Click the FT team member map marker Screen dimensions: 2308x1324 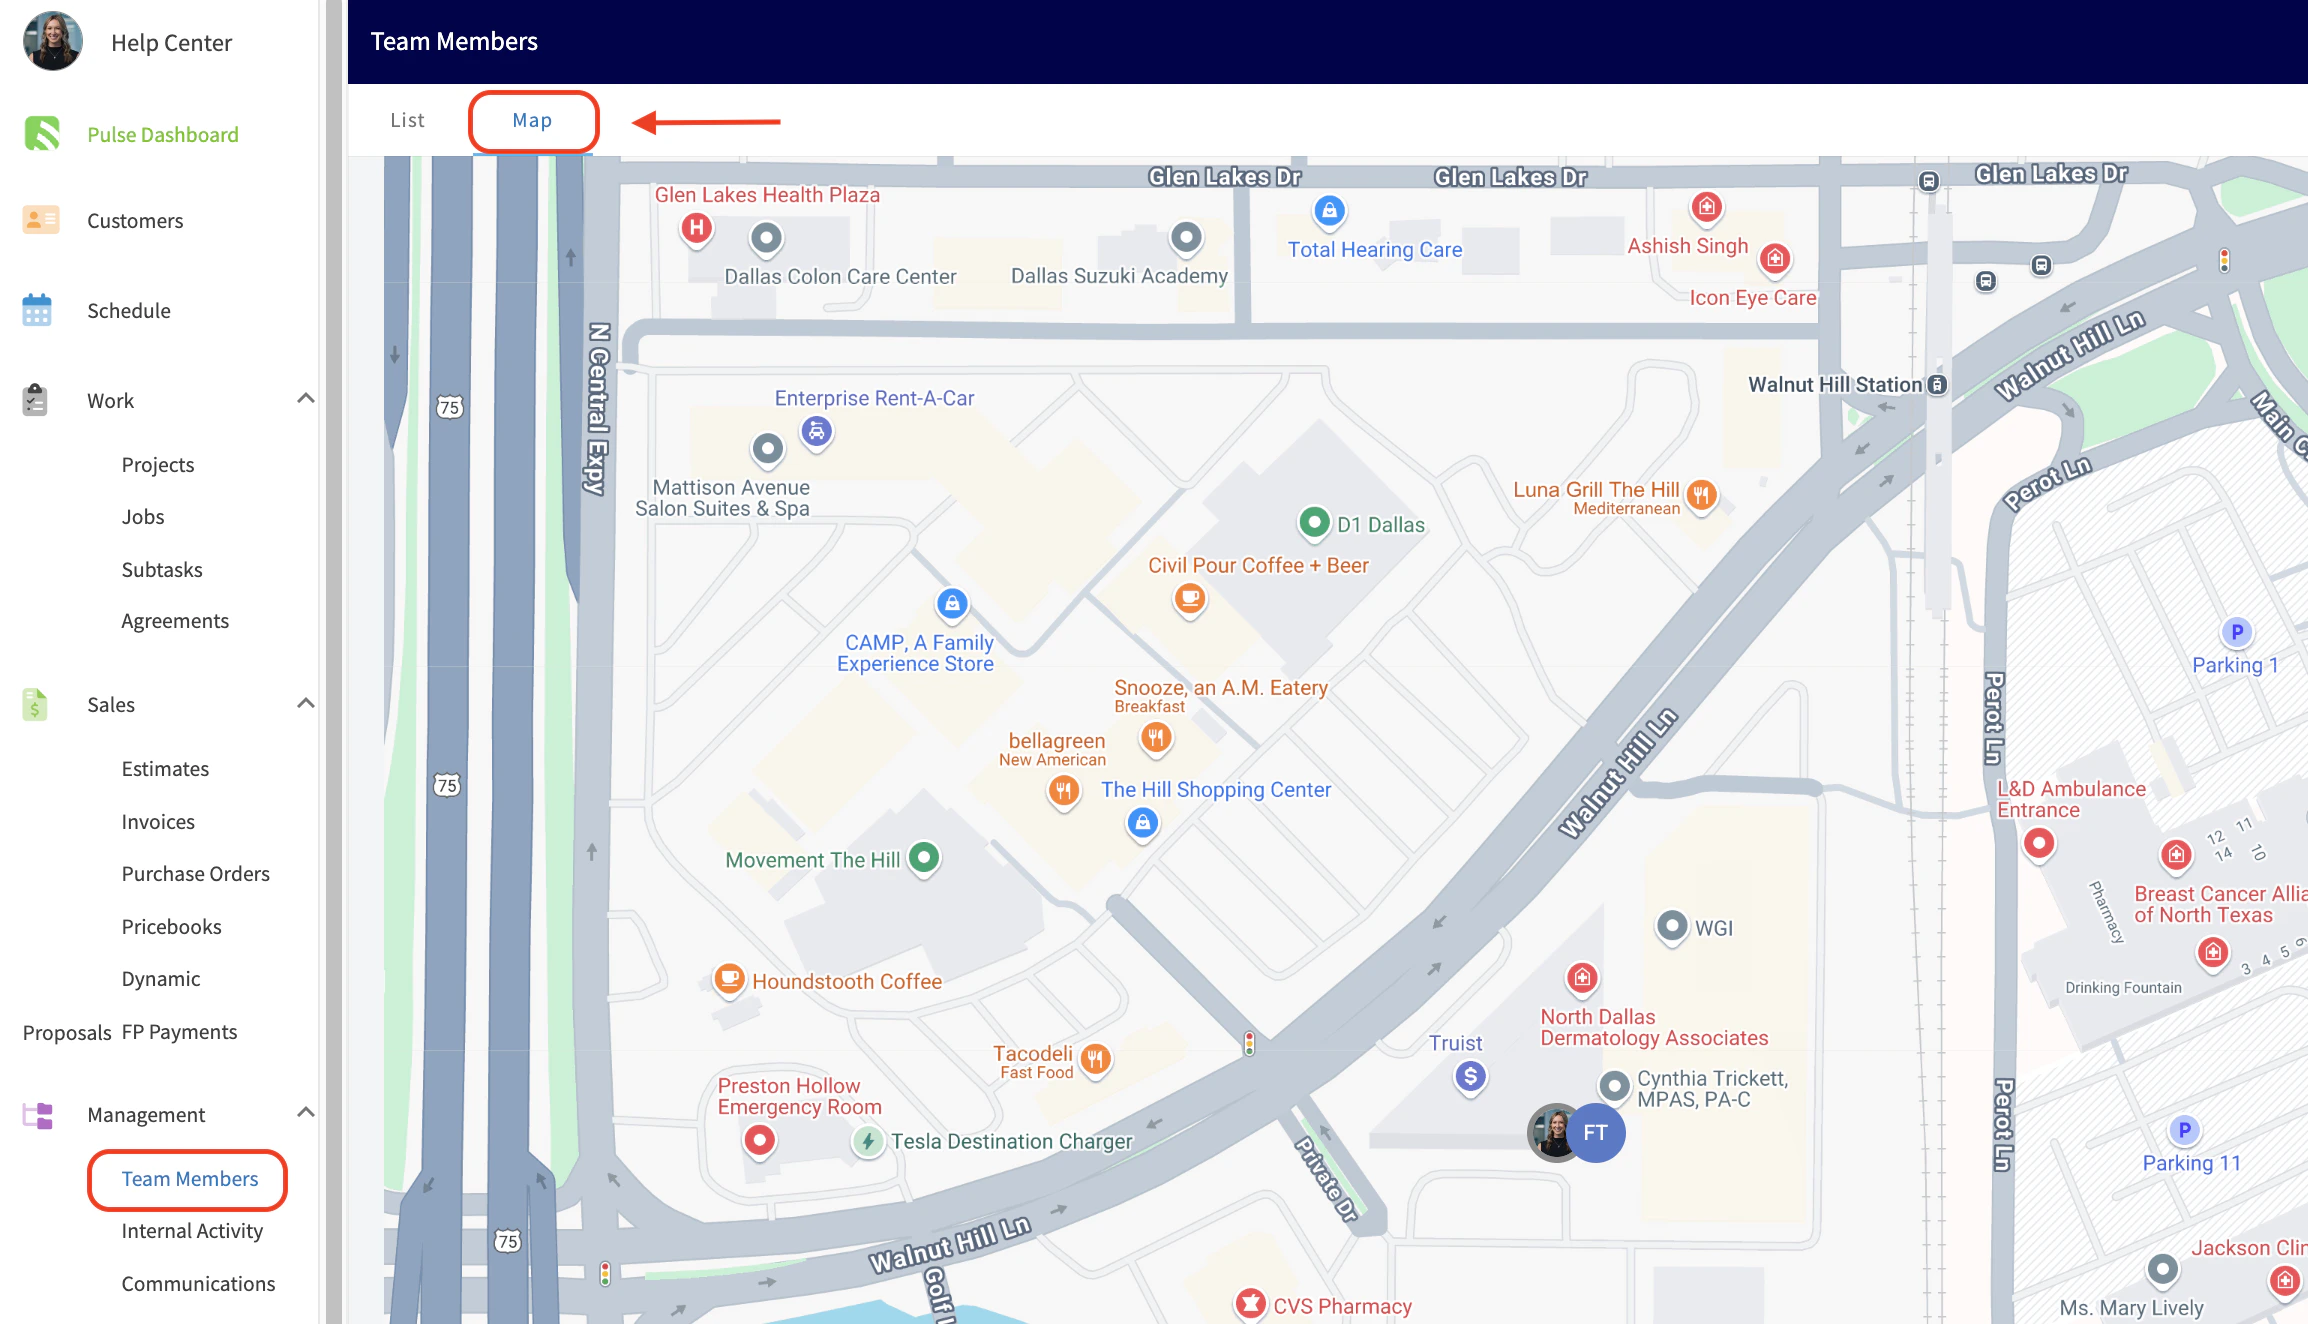click(x=1596, y=1132)
